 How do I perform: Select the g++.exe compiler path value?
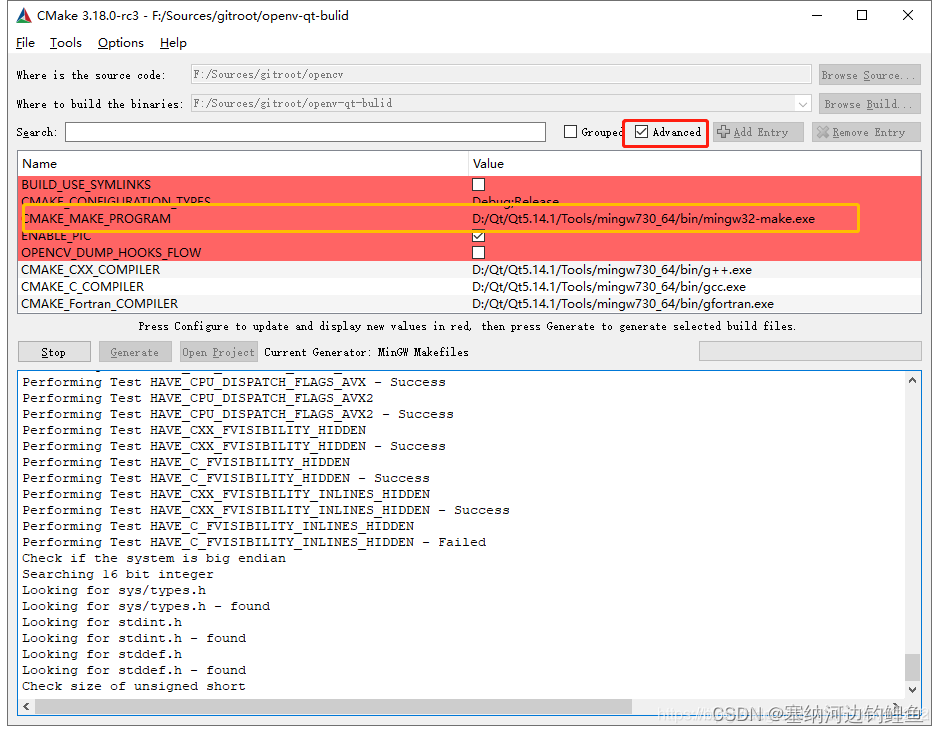click(x=611, y=269)
